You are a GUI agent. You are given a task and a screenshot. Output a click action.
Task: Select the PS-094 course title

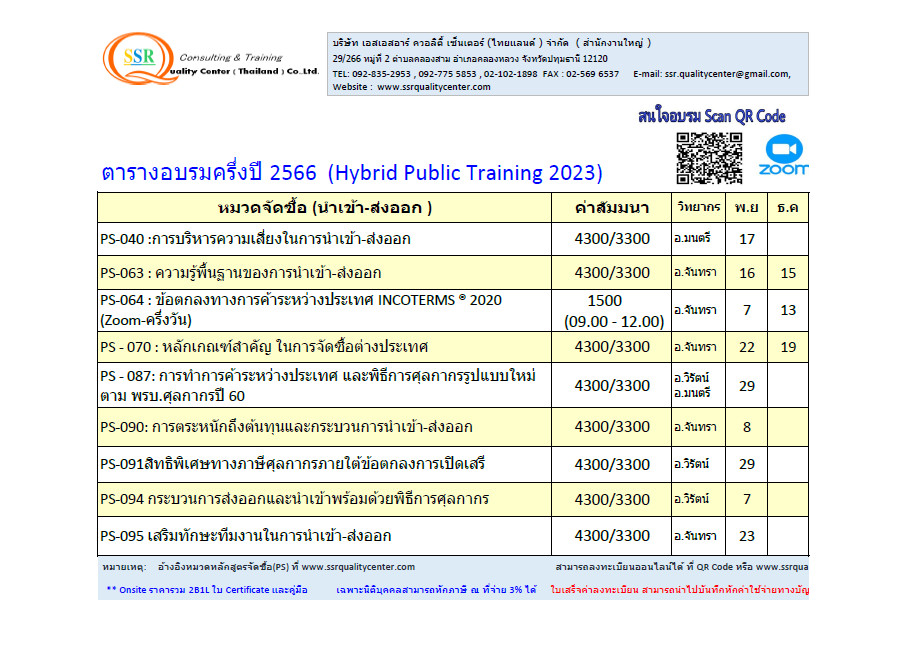[294, 499]
